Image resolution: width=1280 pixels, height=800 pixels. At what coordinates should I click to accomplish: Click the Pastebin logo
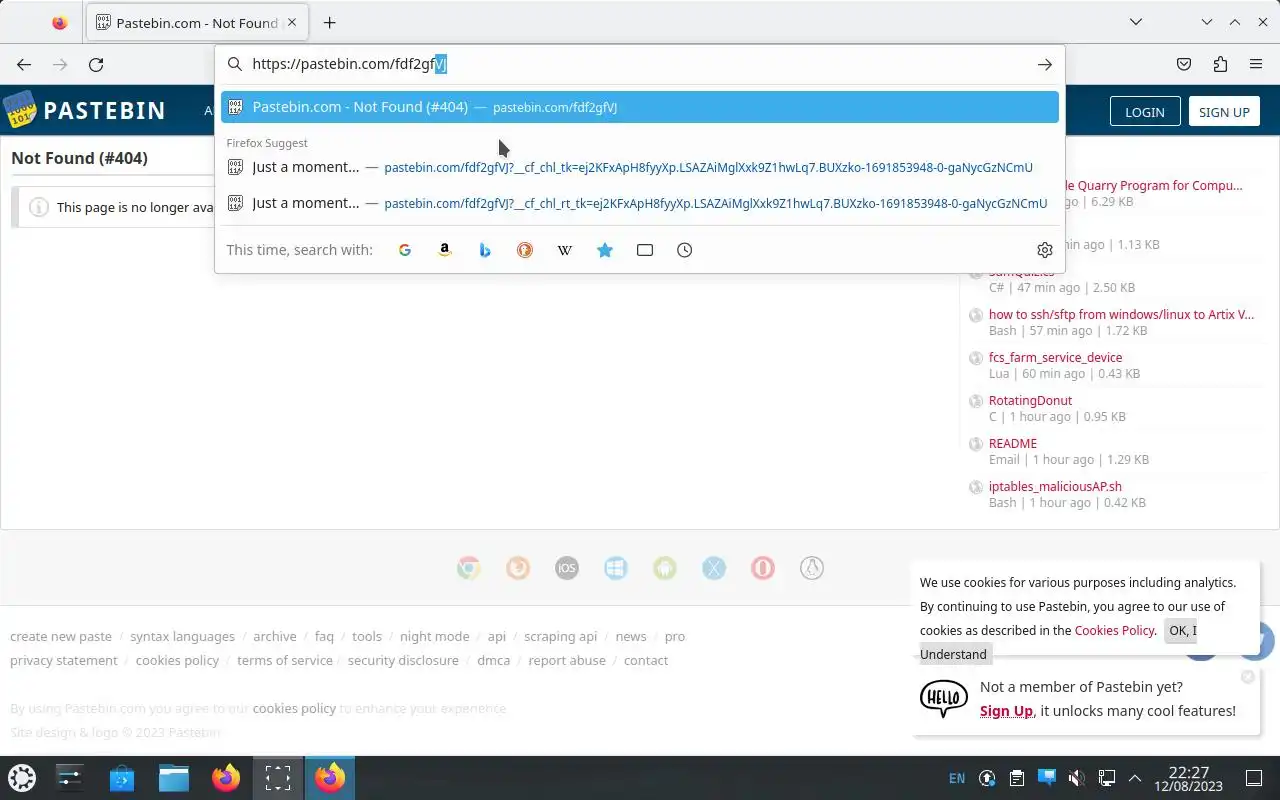pos(84,110)
